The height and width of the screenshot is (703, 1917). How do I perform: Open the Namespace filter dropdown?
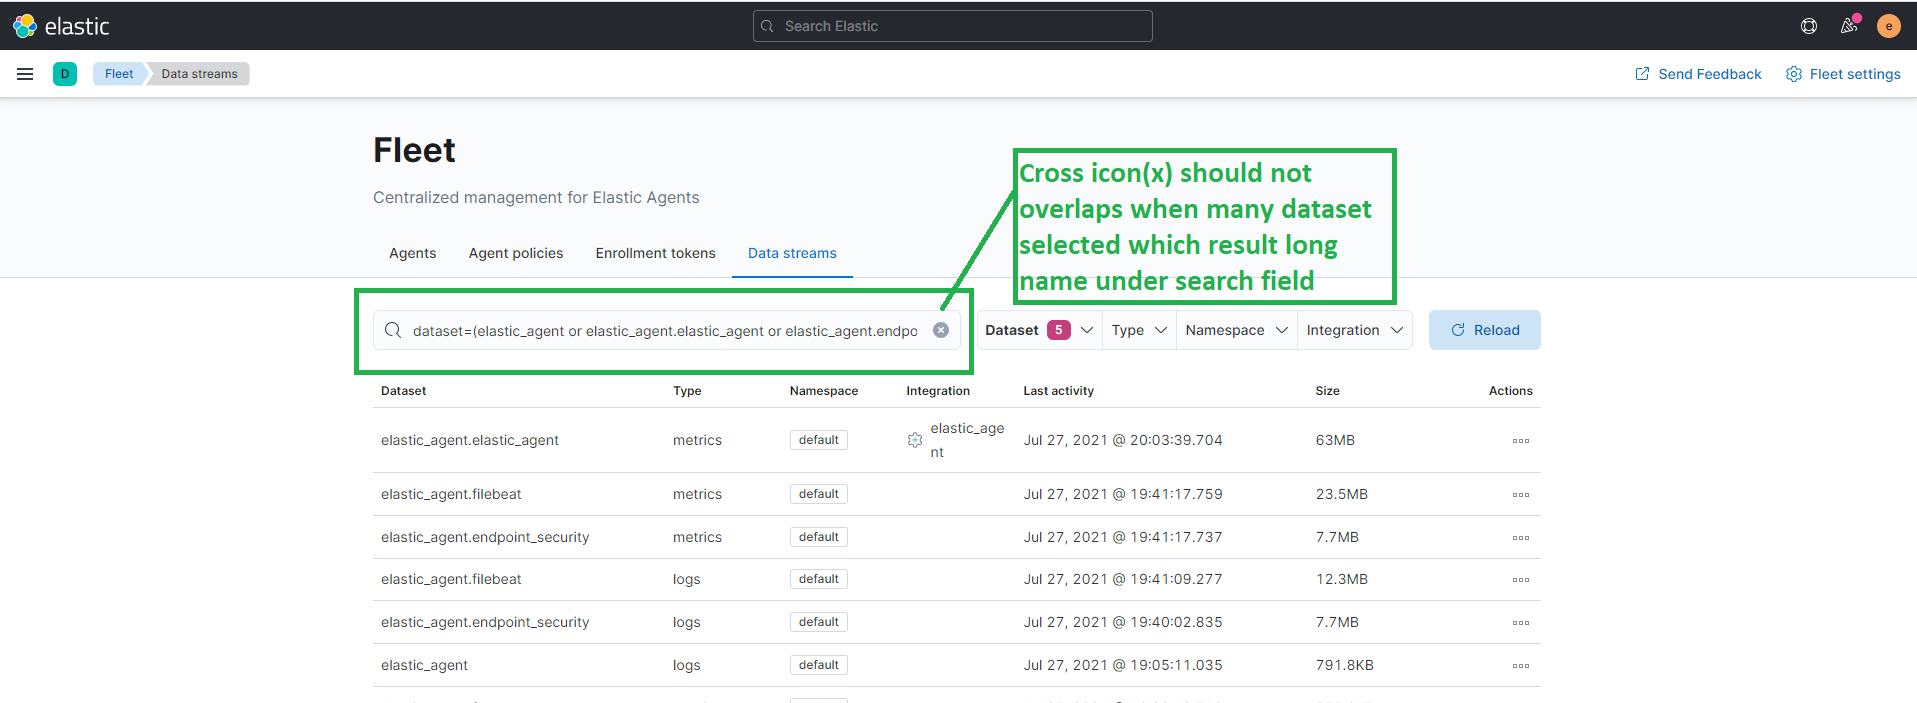[1236, 330]
